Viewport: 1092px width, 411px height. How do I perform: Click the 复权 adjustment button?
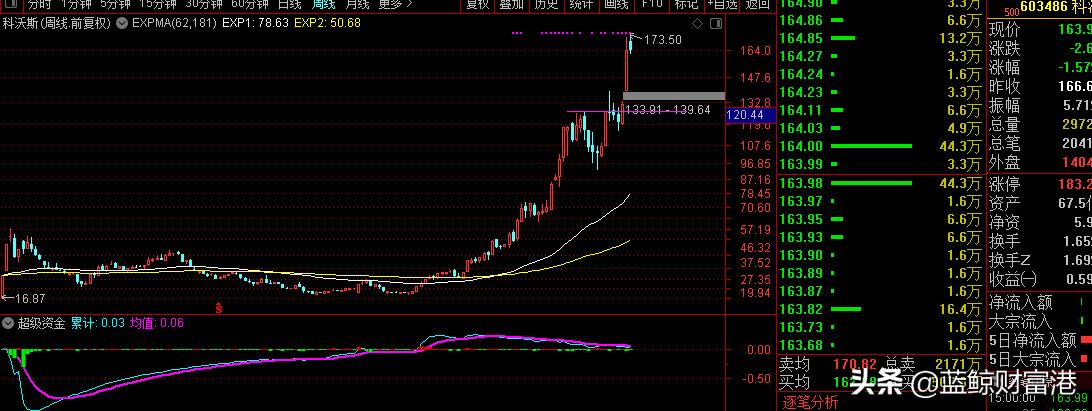tap(478, 4)
